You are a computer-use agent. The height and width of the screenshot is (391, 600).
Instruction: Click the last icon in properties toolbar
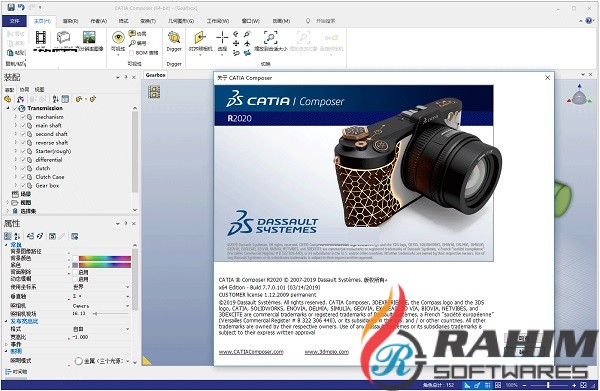click(75, 236)
